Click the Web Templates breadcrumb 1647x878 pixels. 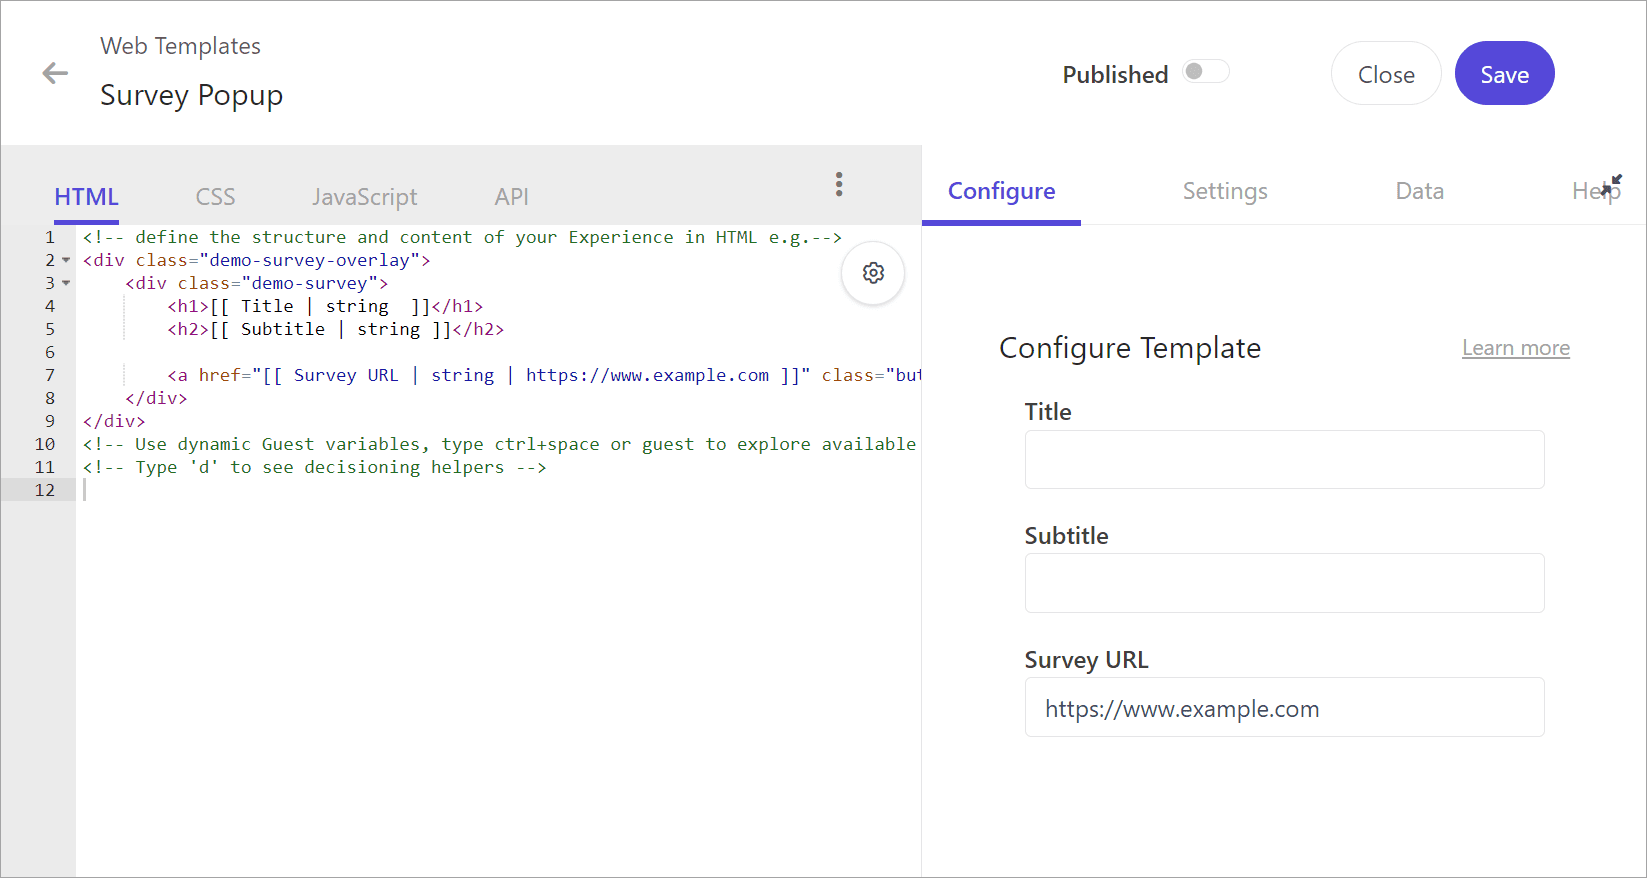click(x=180, y=46)
